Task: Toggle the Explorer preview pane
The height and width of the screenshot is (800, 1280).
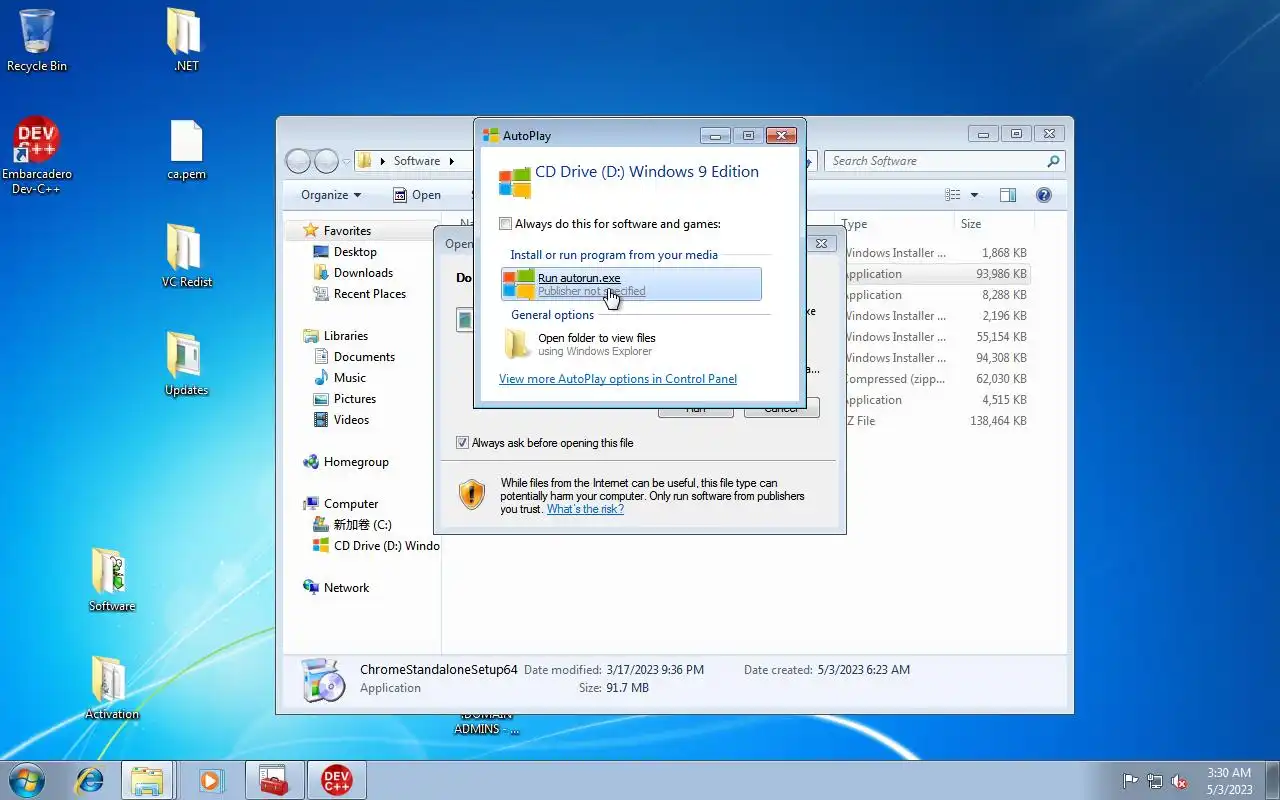Action: coord(1008,195)
